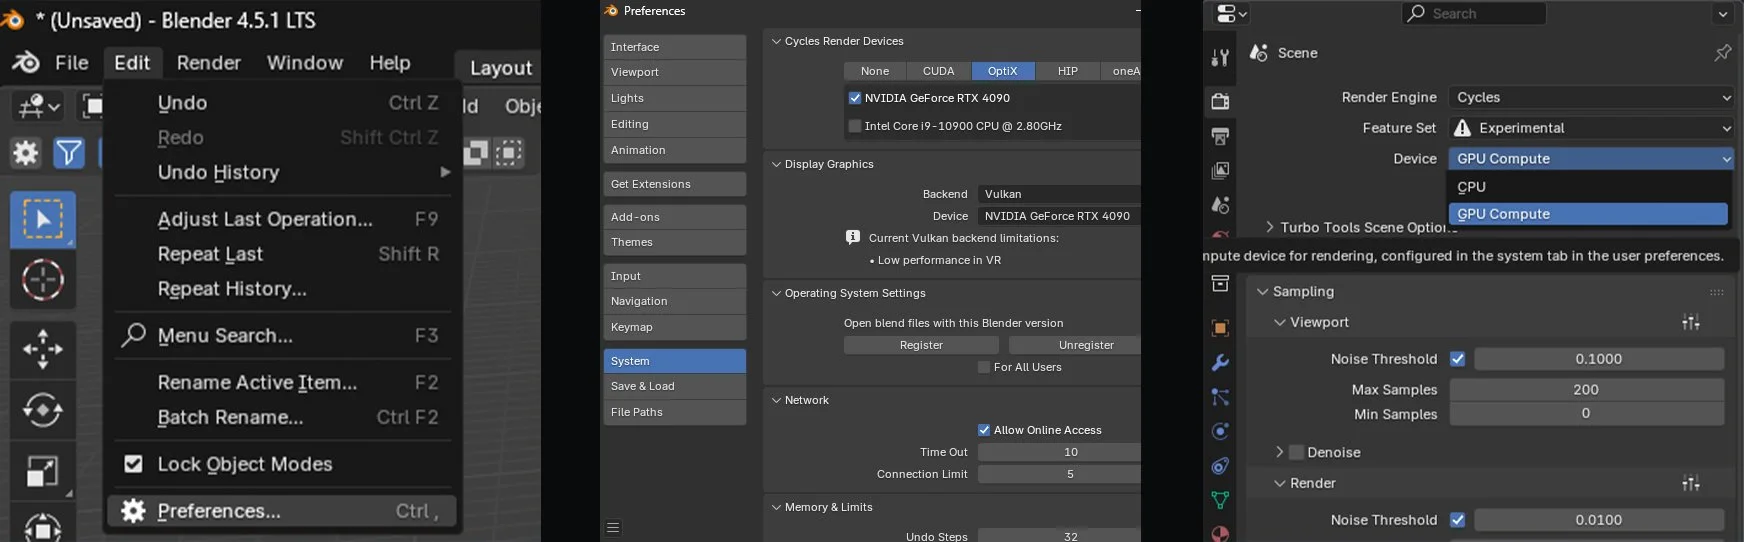The image size is (1744, 542).
Task: Select the Select Box tool in the toolbar
Action: (43, 220)
